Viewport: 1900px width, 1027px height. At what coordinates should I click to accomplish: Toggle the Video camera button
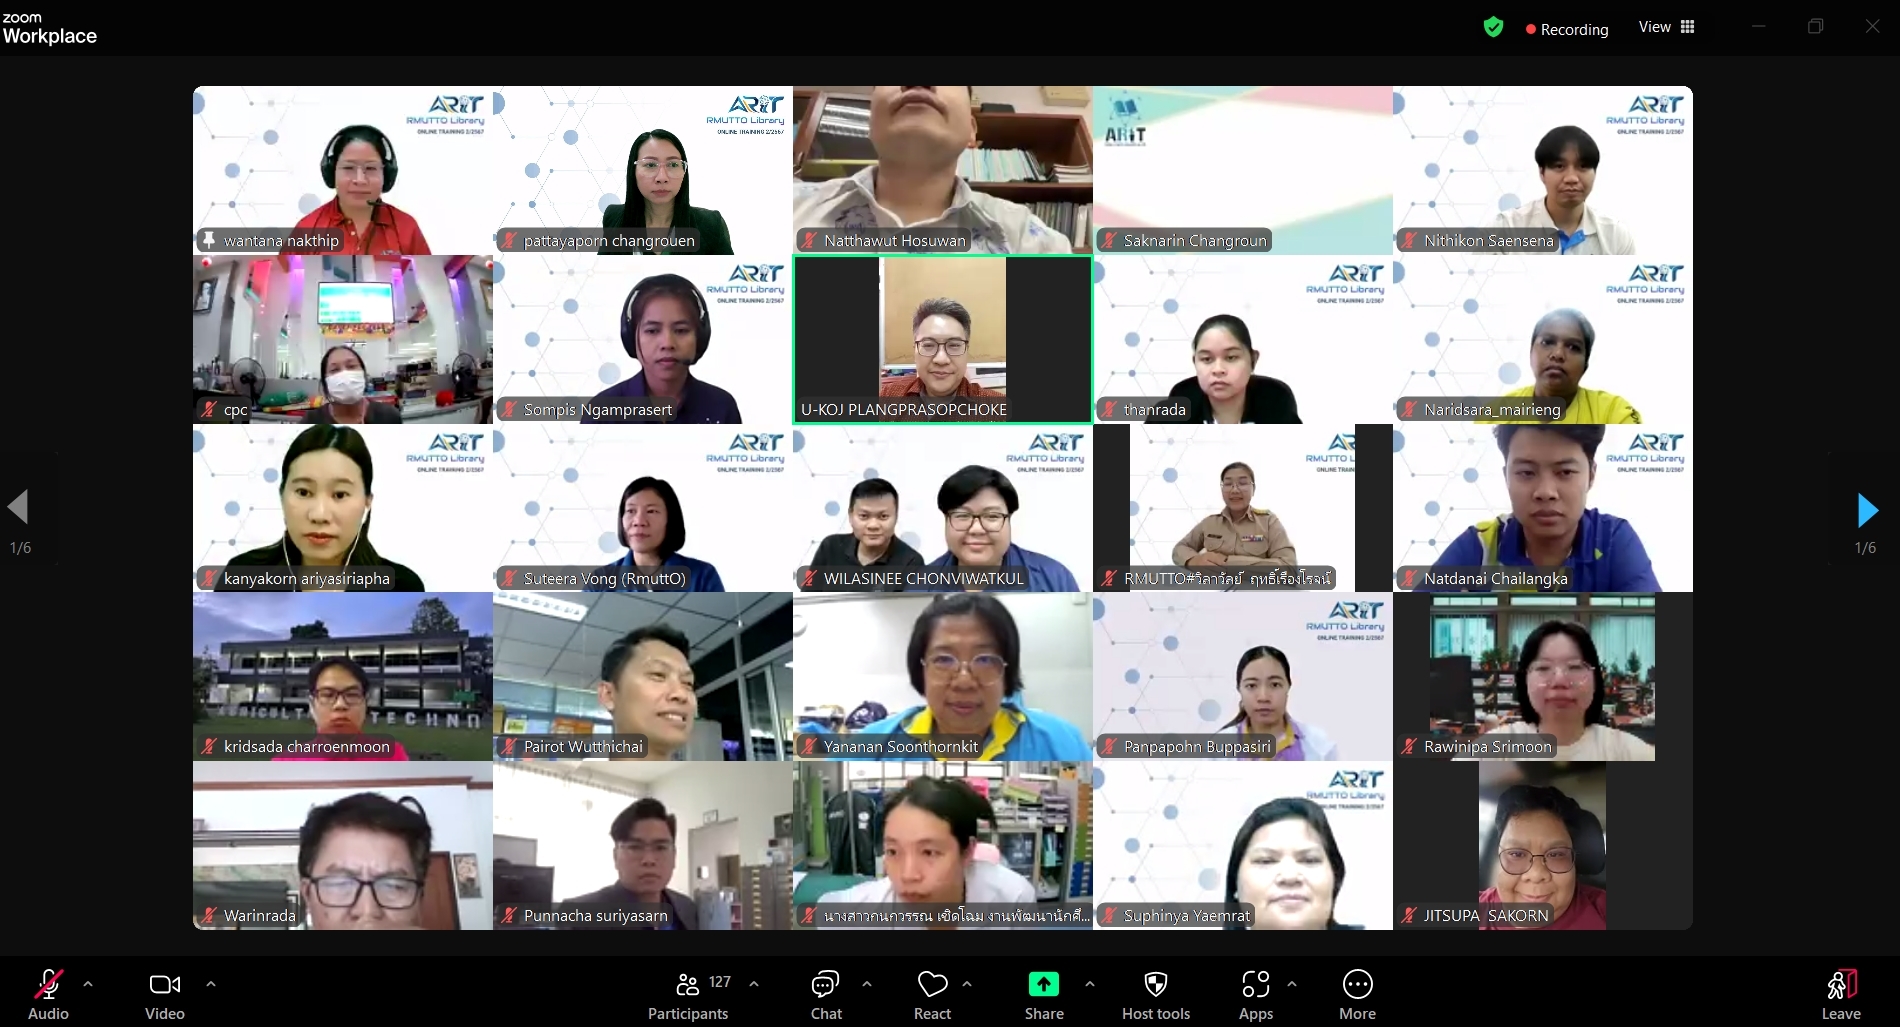coord(165,985)
